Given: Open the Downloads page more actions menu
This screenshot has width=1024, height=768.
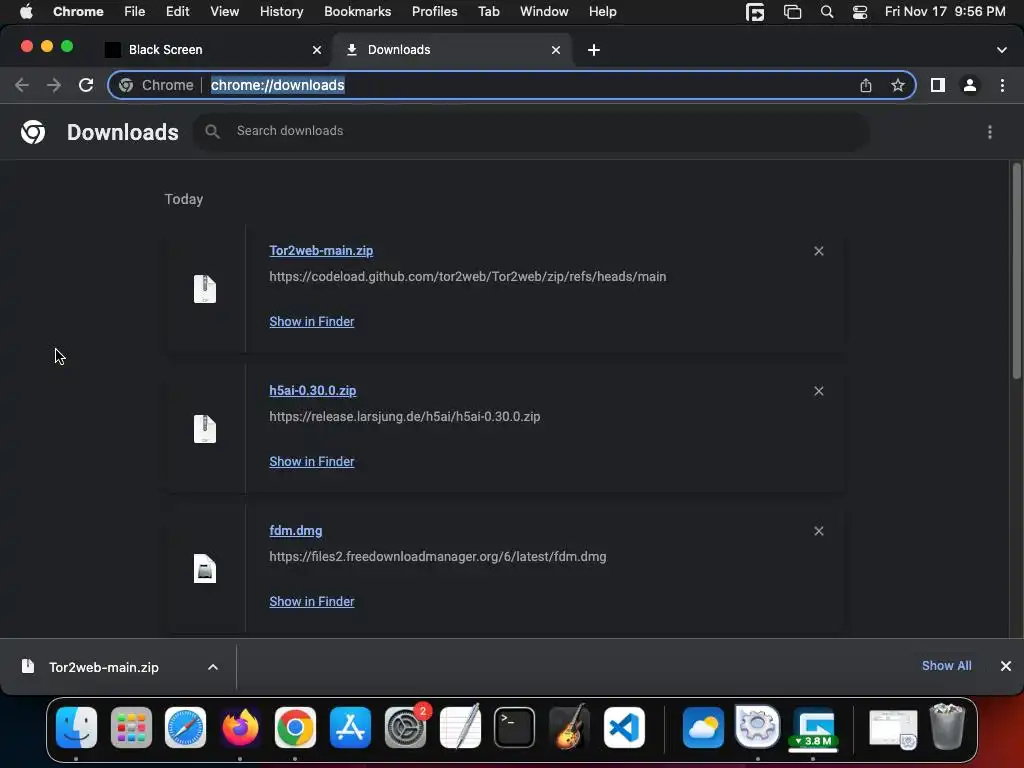Looking at the screenshot, I should click(x=990, y=132).
